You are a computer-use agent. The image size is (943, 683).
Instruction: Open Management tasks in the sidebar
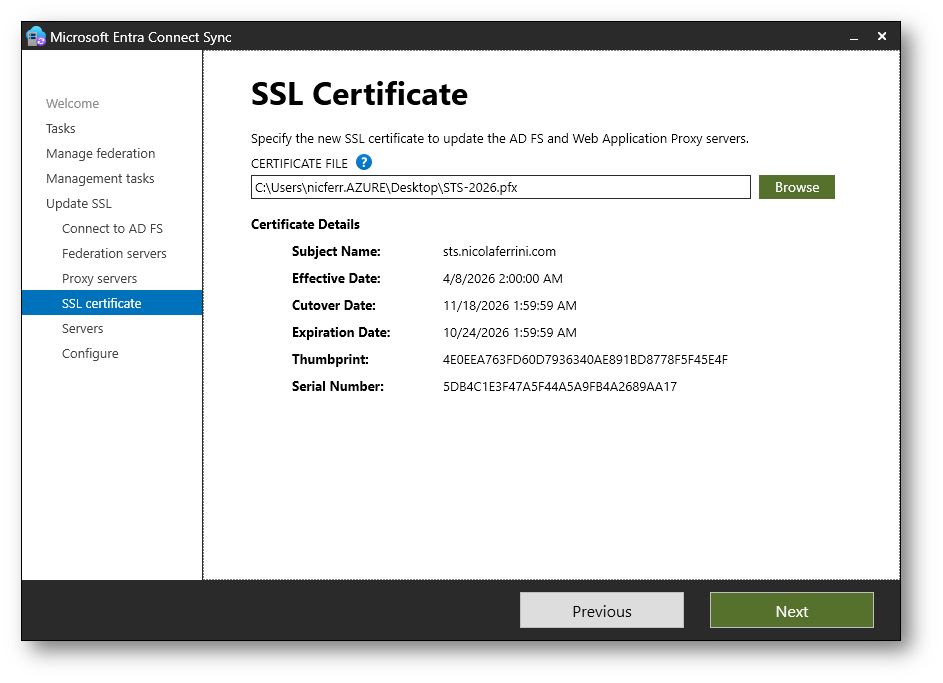(x=100, y=179)
